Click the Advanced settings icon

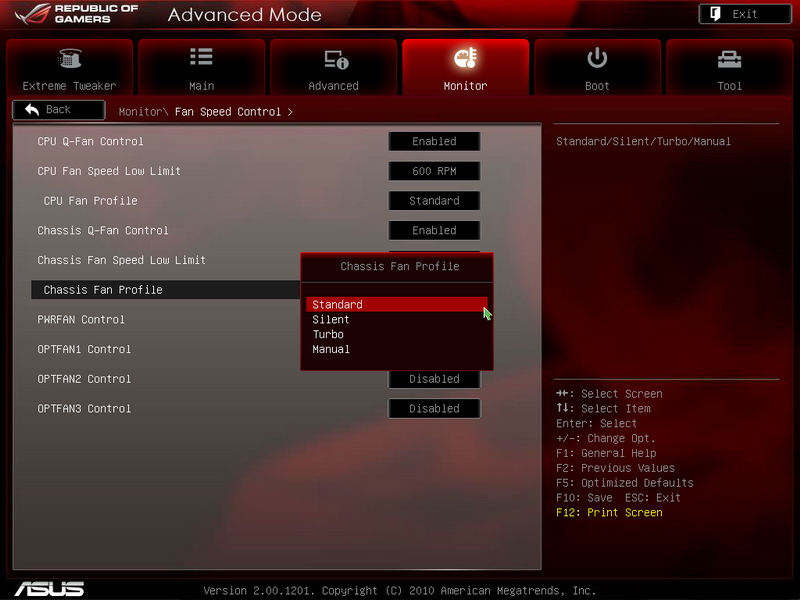pos(336,59)
